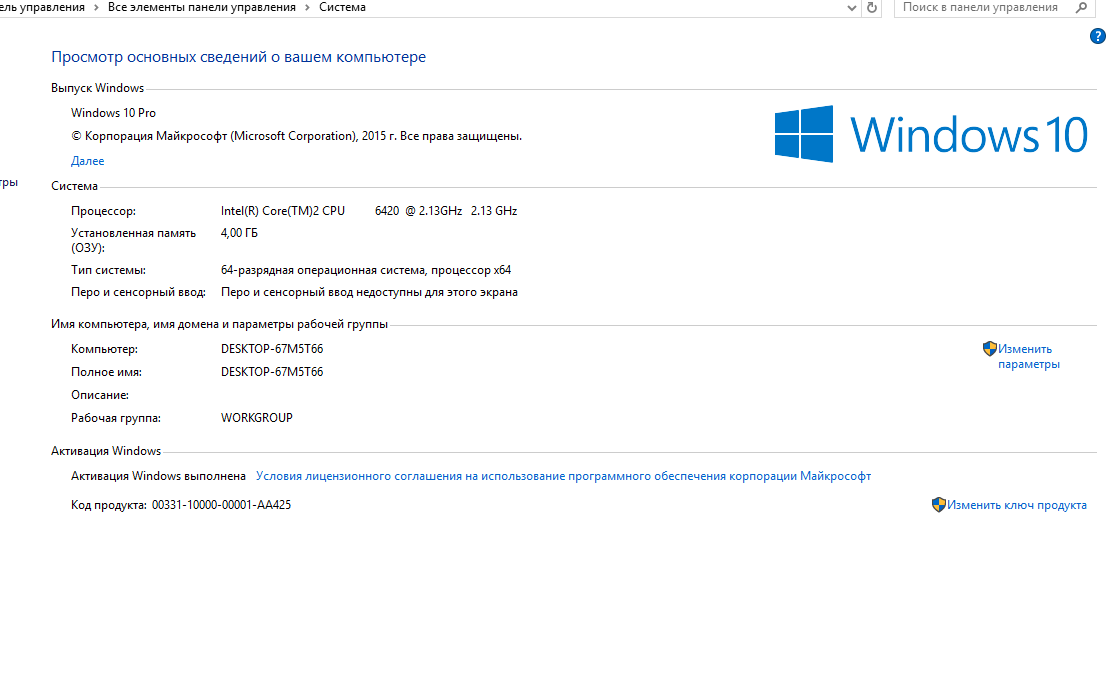The width and height of the screenshot is (1107, 679).
Task: Go to Все элементы панели управления breadcrumb
Action: 202,8
